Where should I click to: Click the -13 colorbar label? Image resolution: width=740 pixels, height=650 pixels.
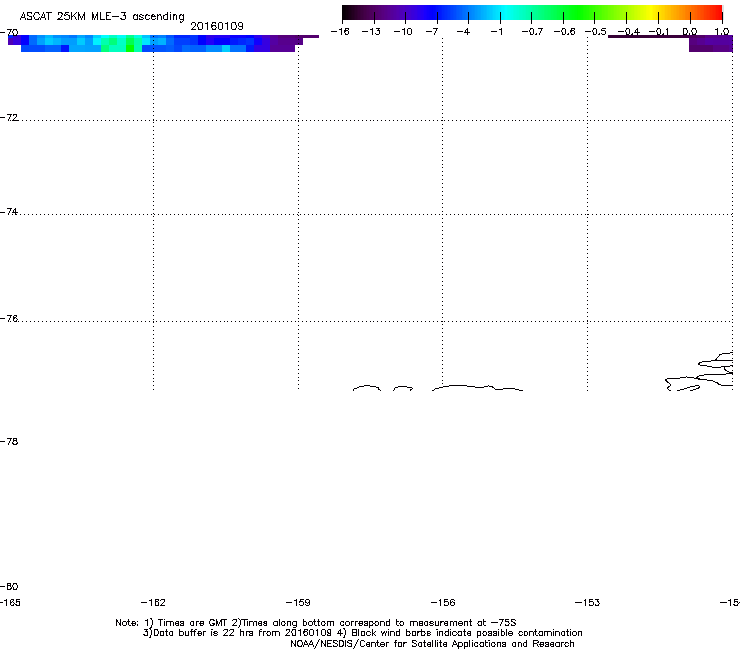[x=371, y=32]
